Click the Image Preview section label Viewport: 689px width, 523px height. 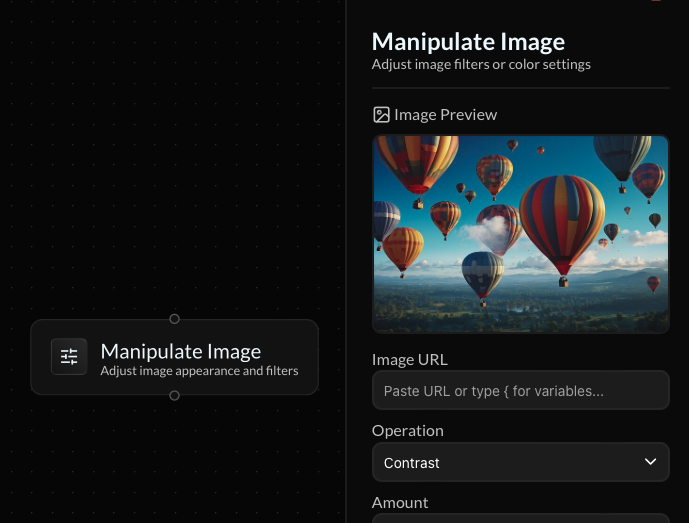coord(445,115)
